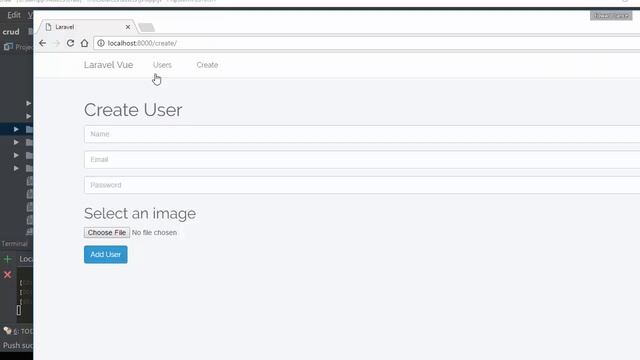Screen dimensions: 640x360
Task: Focus the Email input field
Action: (362, 160)
